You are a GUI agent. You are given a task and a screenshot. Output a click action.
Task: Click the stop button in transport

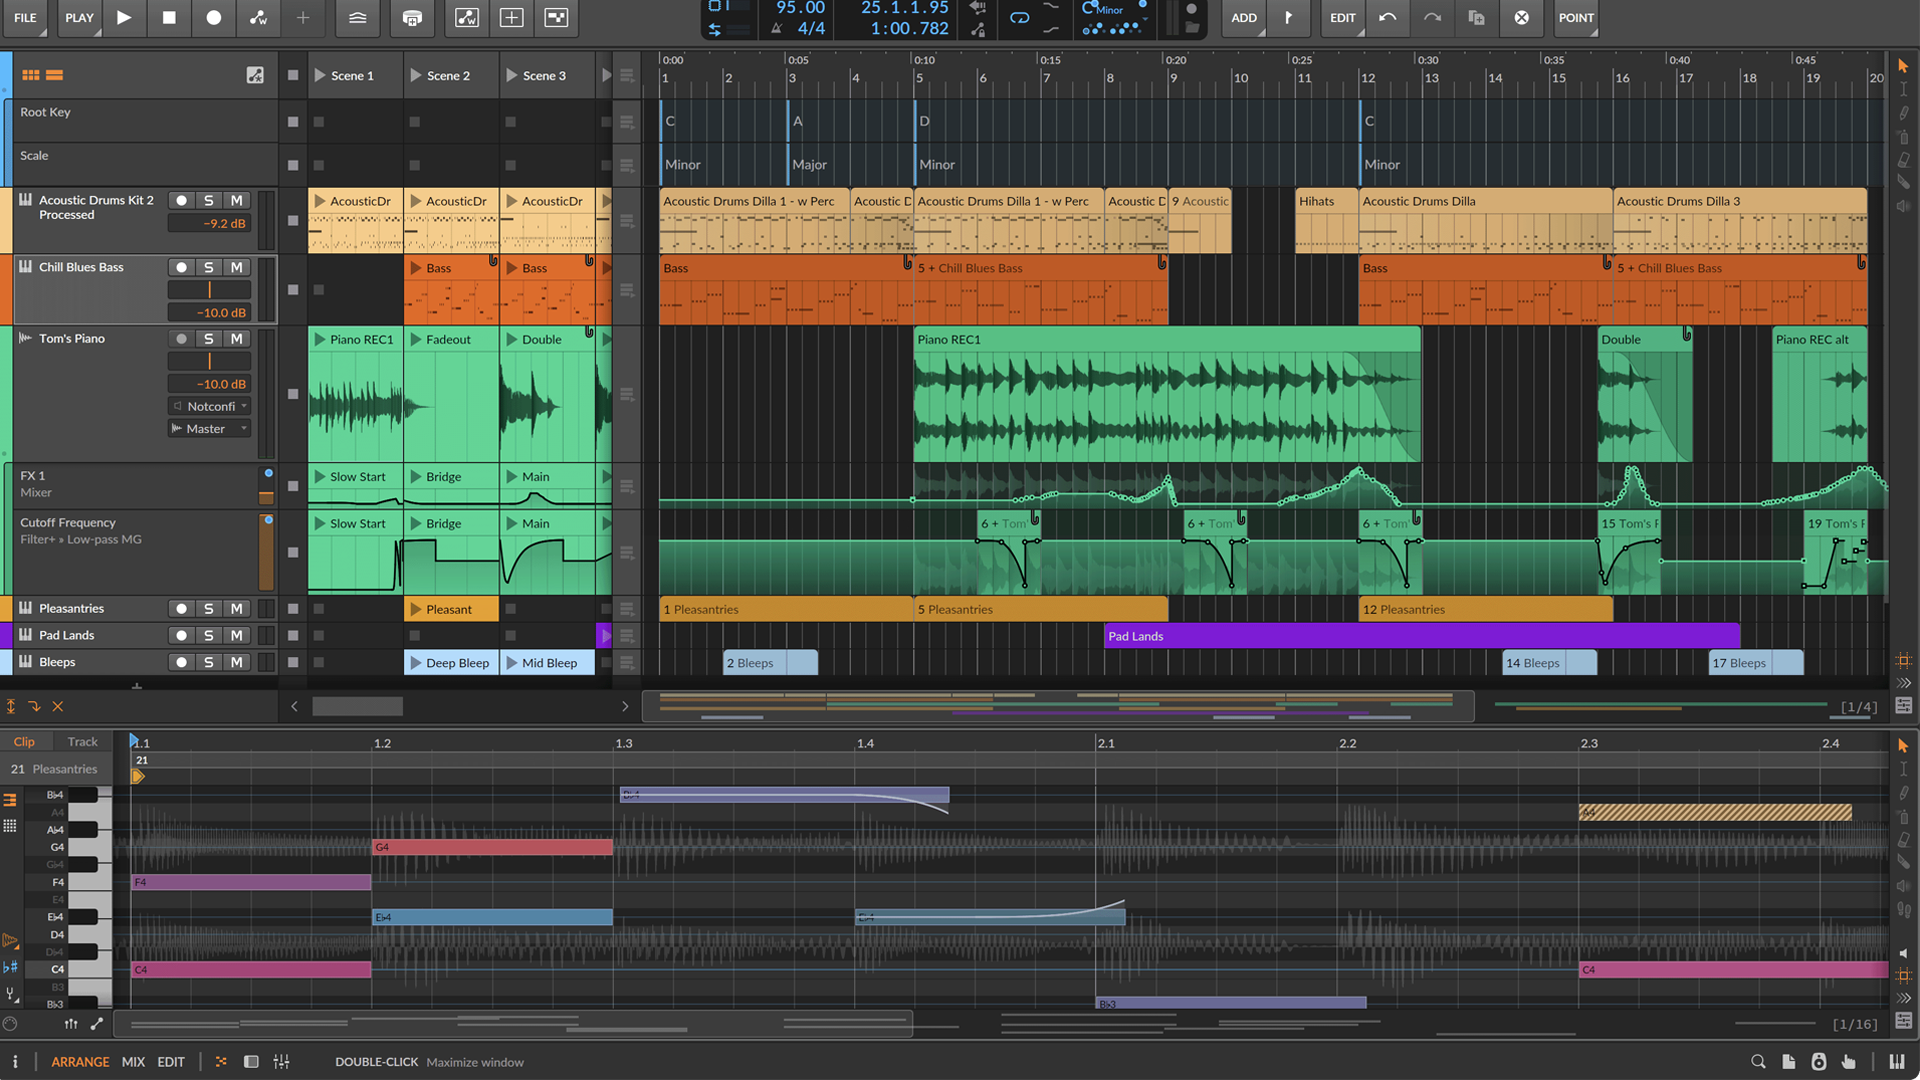coord(168,17)
